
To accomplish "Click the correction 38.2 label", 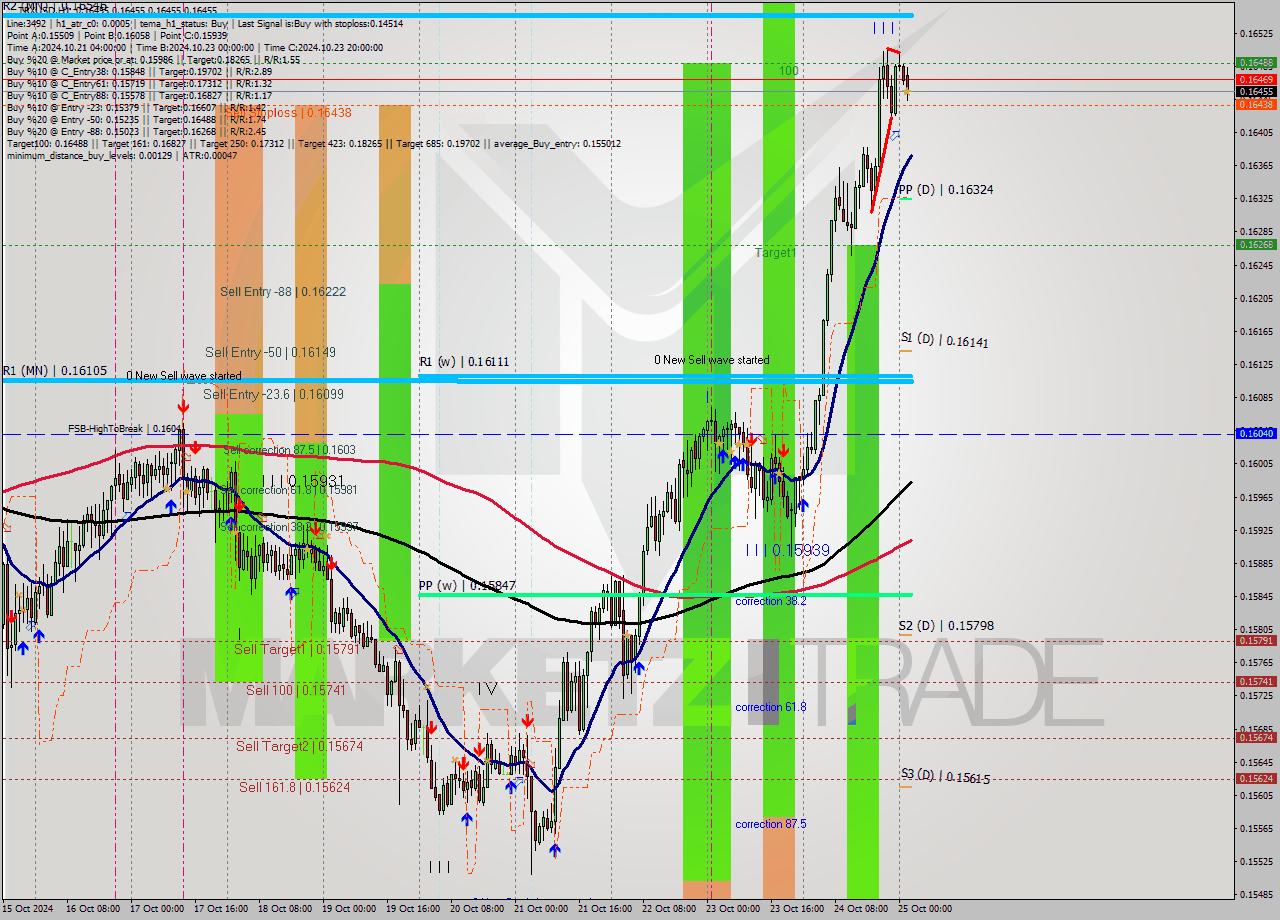I will [x=770, y=601].
